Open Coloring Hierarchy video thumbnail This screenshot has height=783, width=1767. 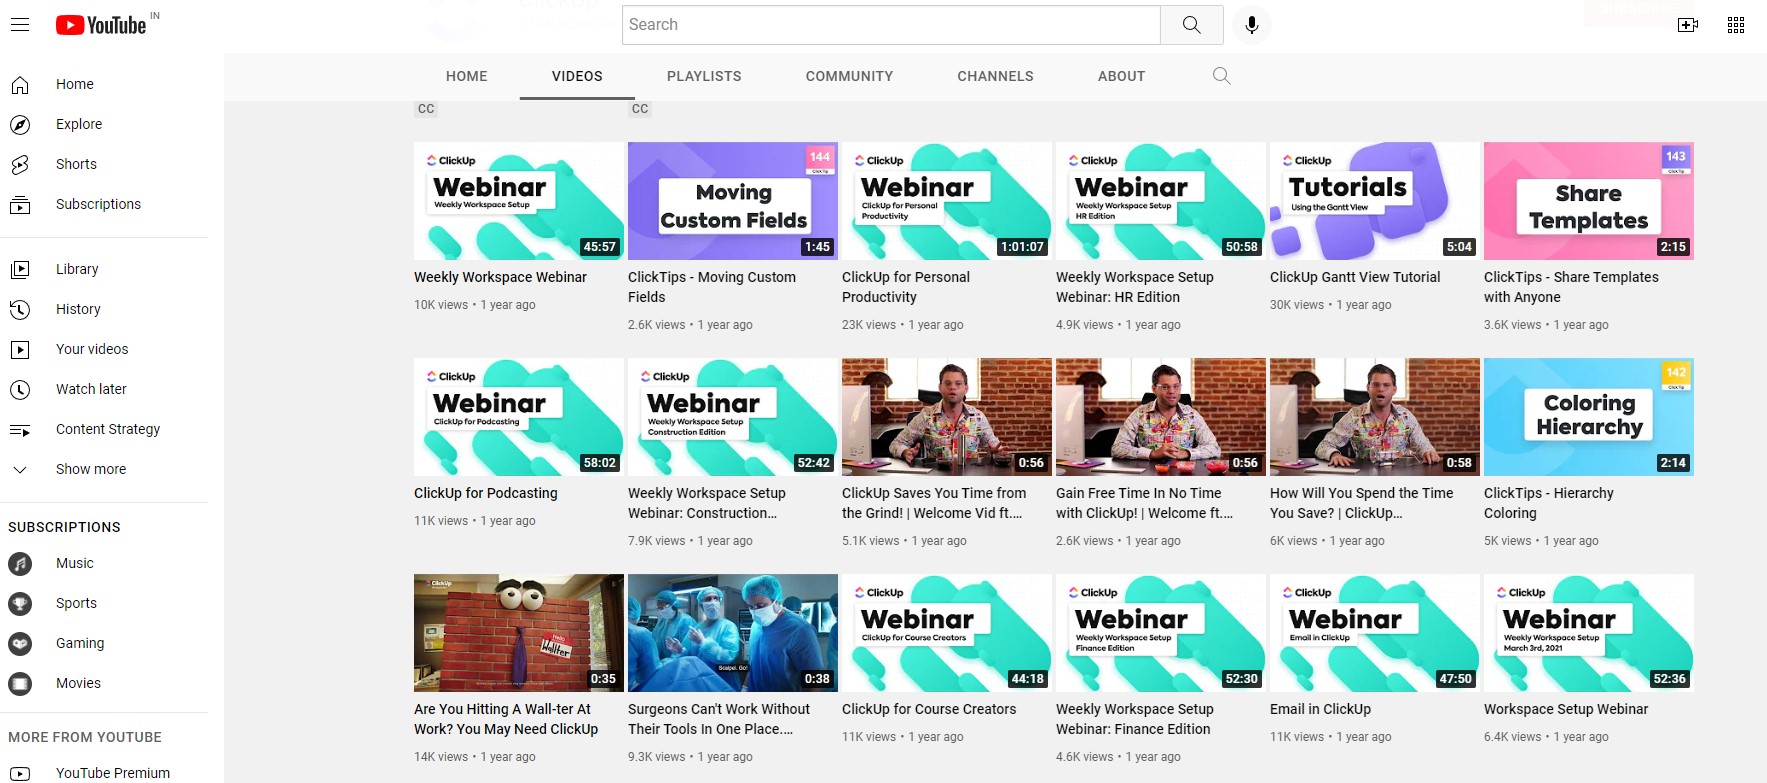[1589, 417]
